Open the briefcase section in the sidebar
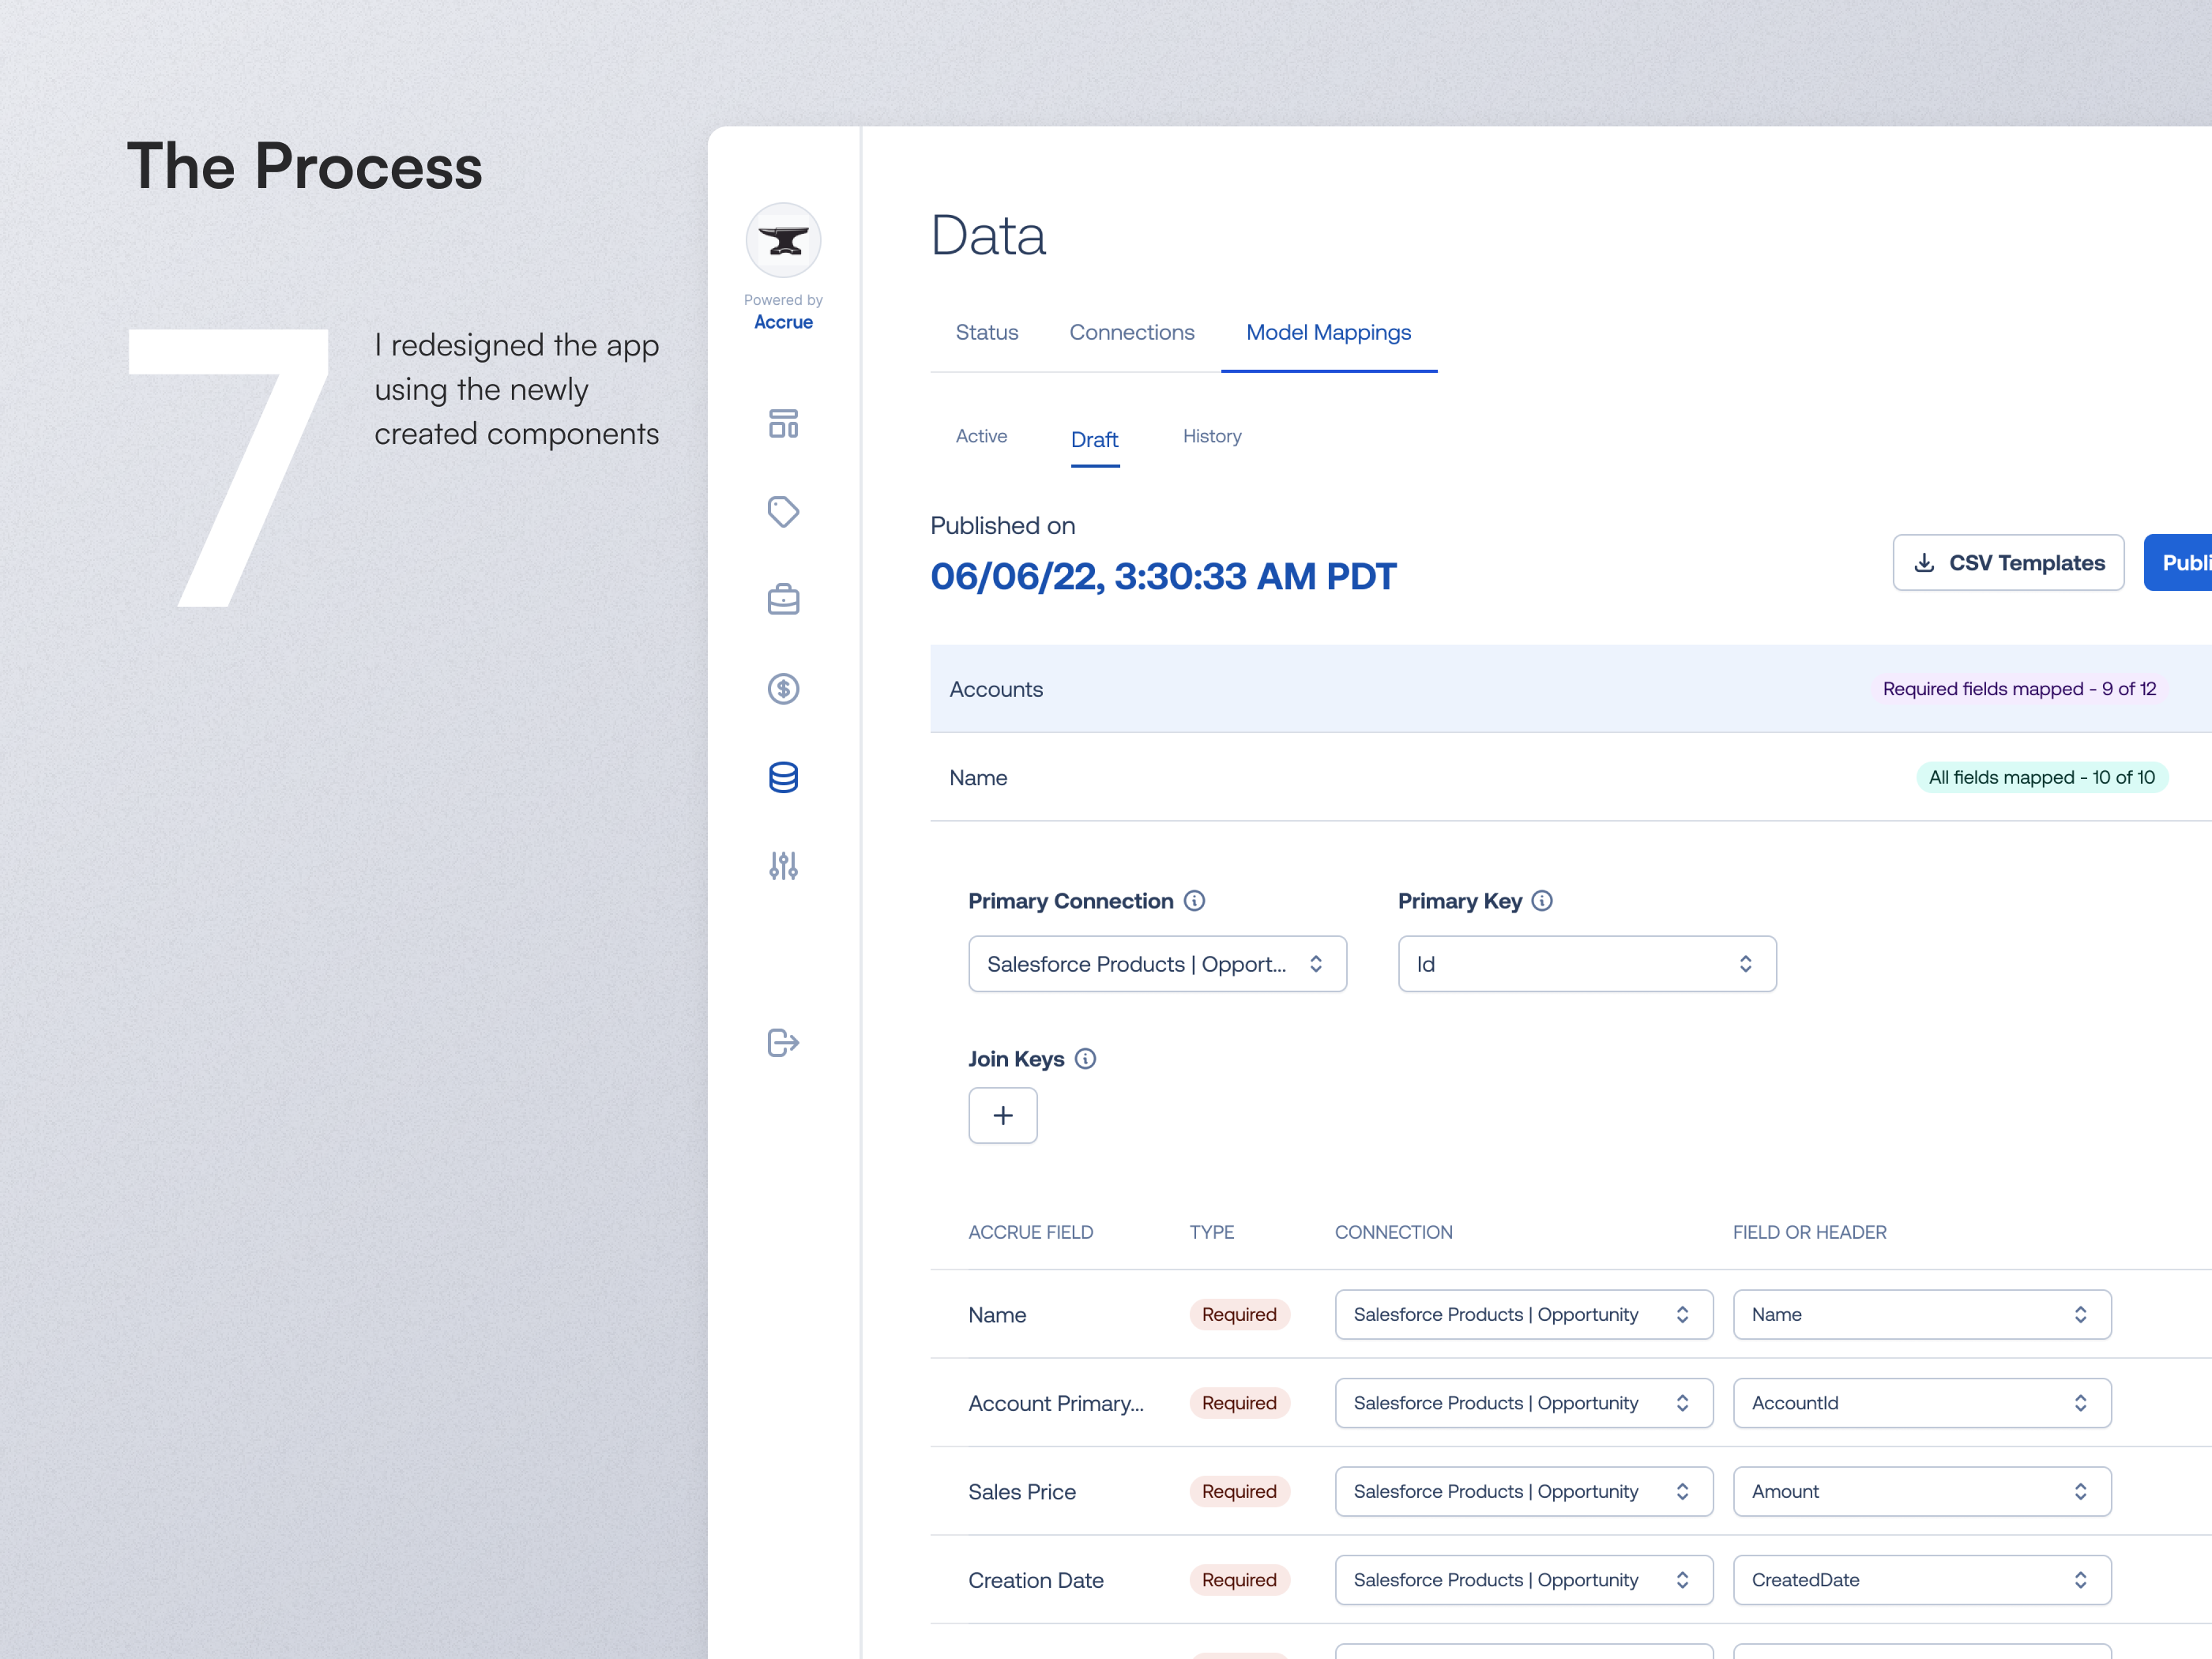2212x1659 pixels. [784, 599]
